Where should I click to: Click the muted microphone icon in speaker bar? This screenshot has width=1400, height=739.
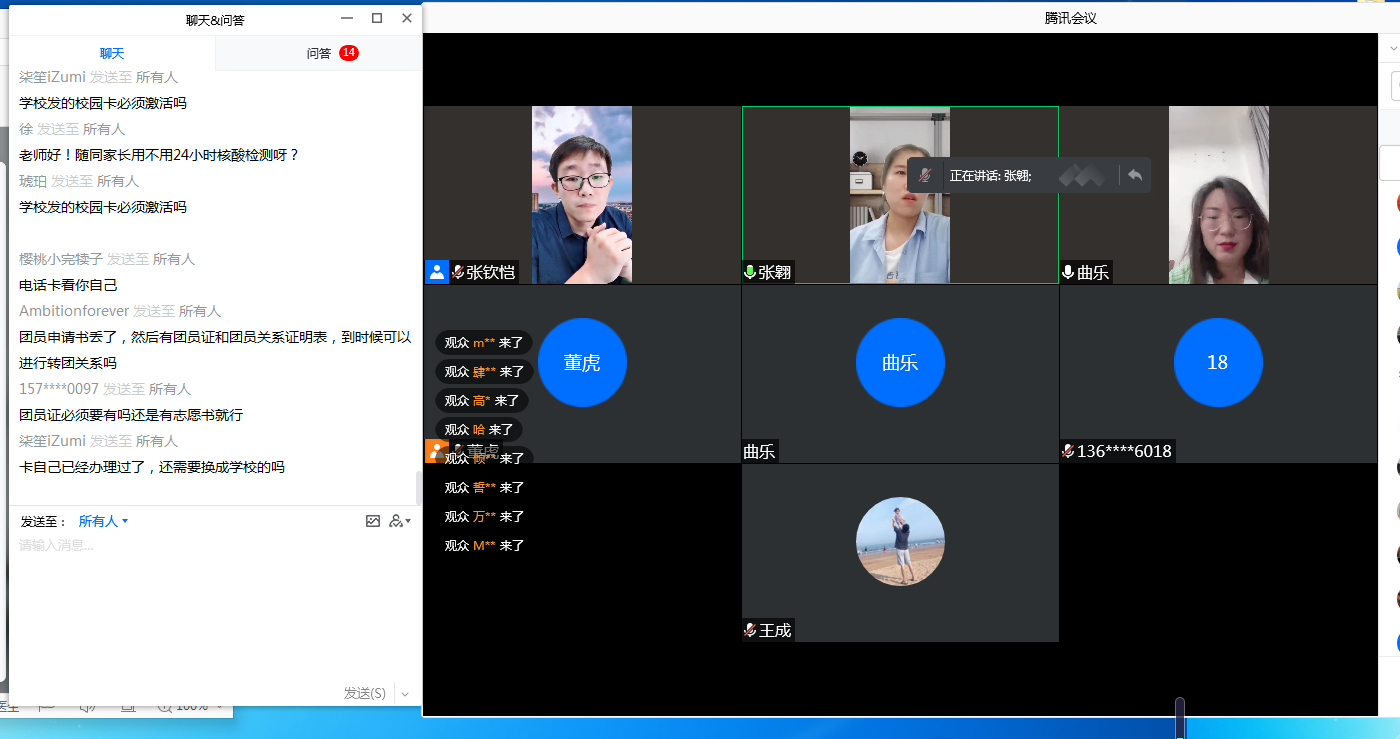926,175
